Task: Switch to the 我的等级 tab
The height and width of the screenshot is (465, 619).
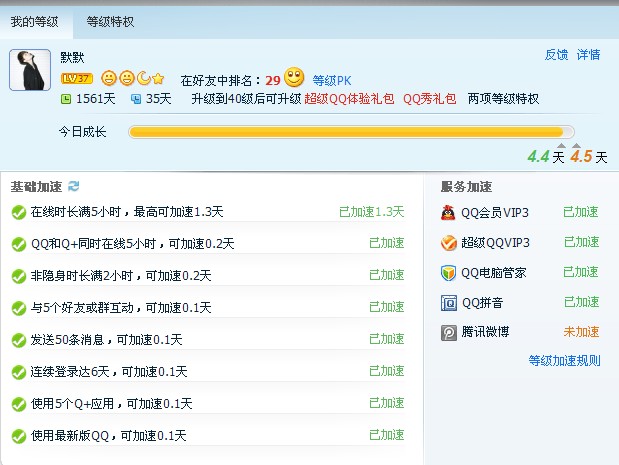Action: (35, 22)
